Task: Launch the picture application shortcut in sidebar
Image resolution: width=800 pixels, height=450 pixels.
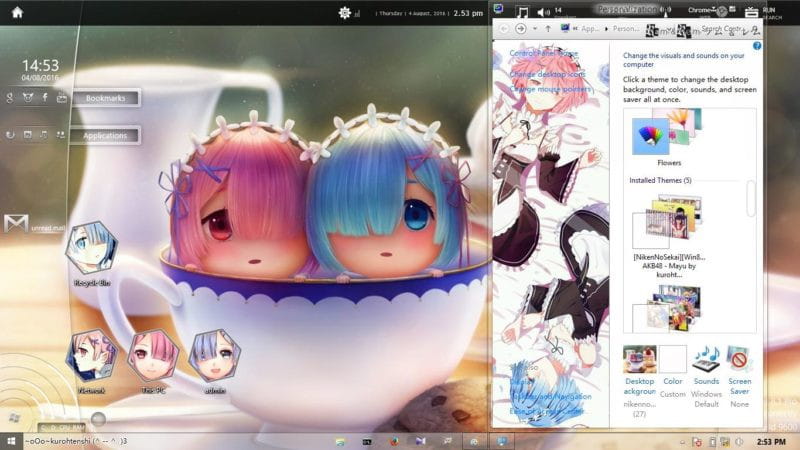Action: point(28,135)
